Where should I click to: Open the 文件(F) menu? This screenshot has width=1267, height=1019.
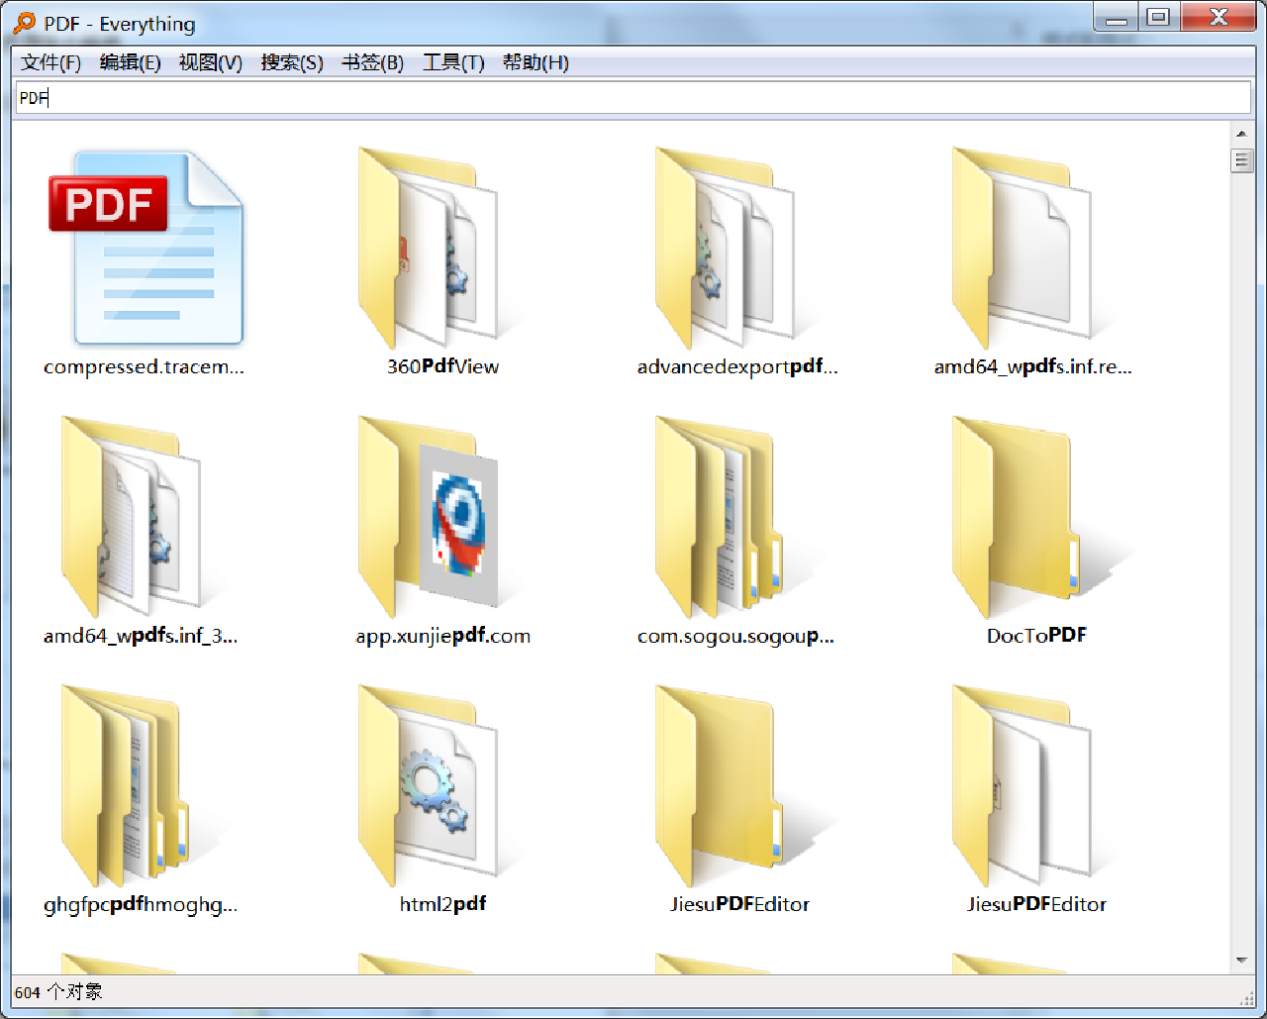click(x=51, y=63)
